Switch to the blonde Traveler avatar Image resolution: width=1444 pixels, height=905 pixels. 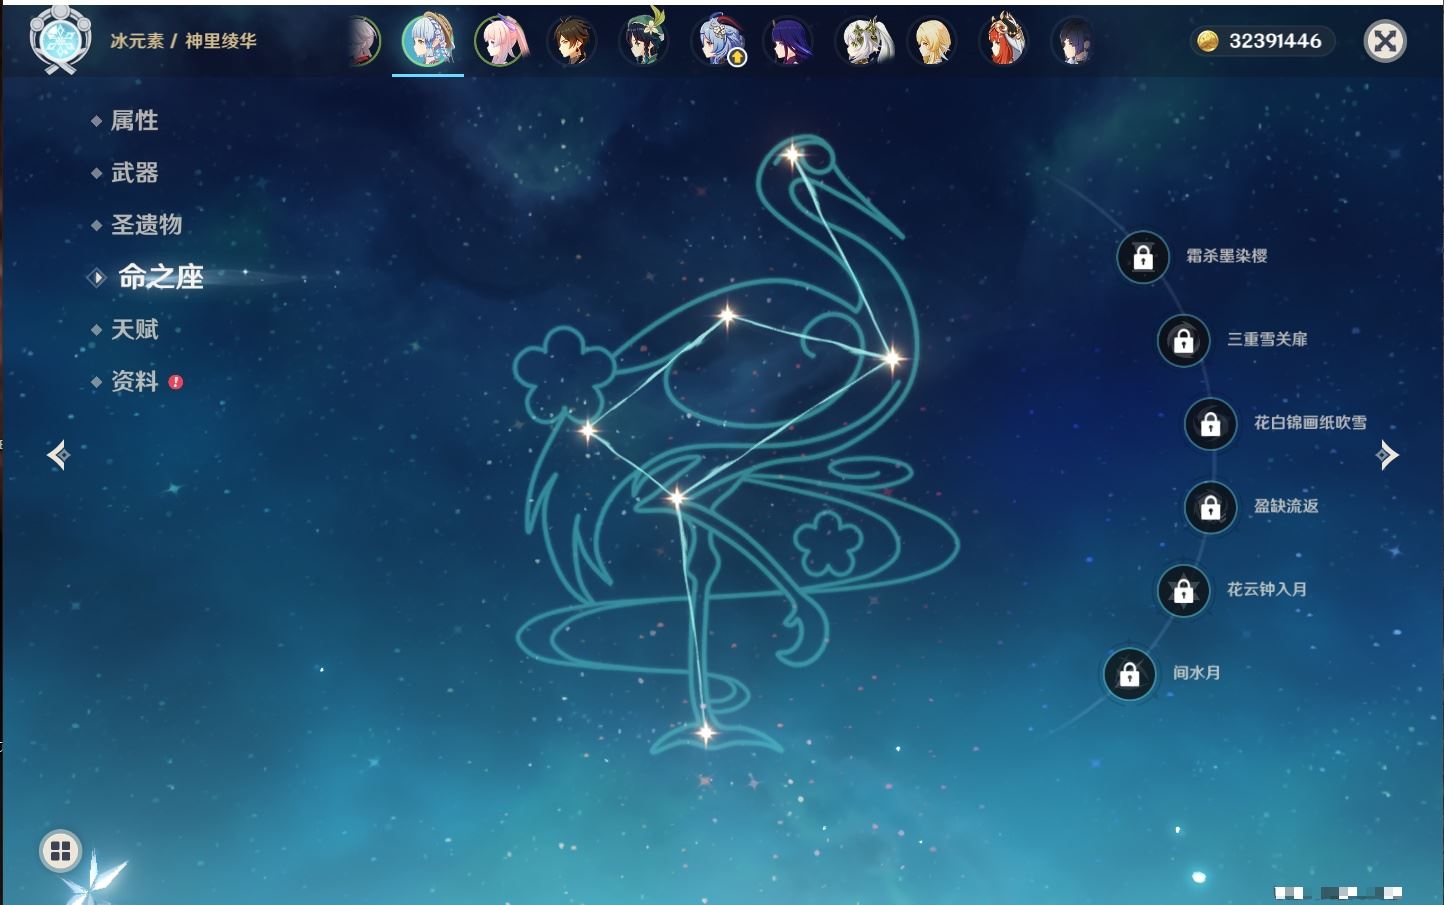click(x=932, y=42)
